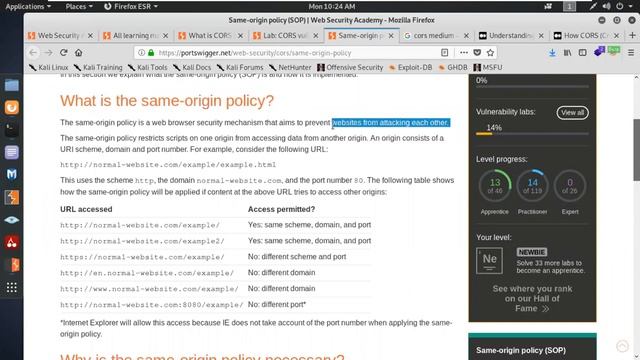Show applications grid in dock

pos(11,287)
